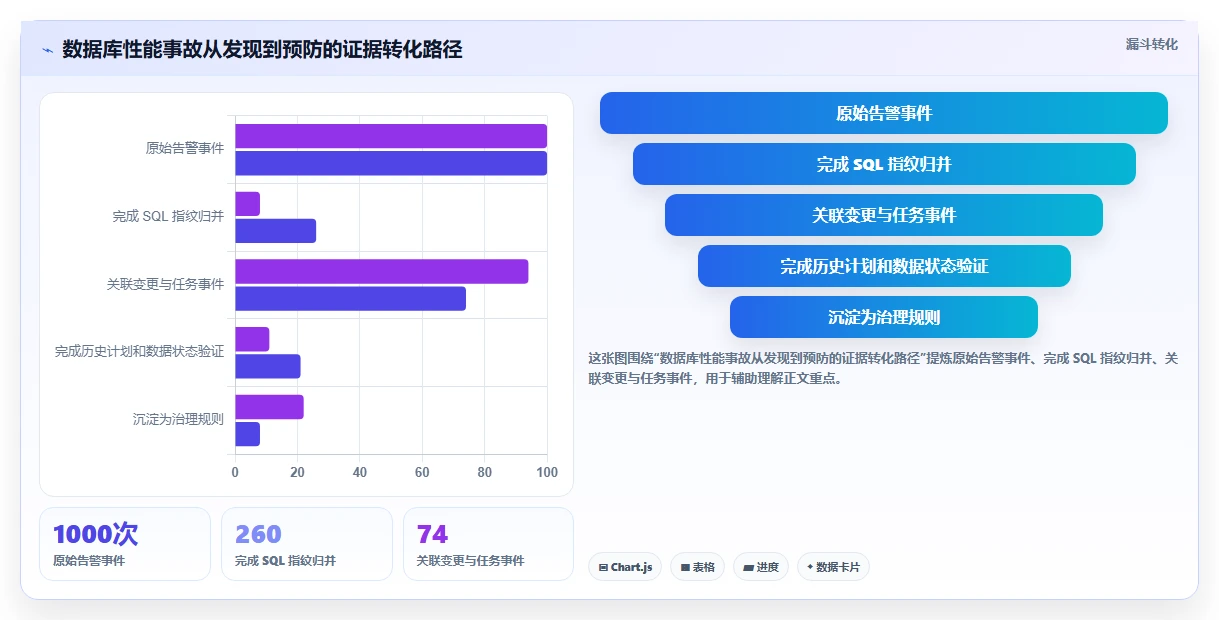This screenshot has width=1219, height=620.
Task: Click the x-axis tick value 40
Action: [x=360, y=472]
